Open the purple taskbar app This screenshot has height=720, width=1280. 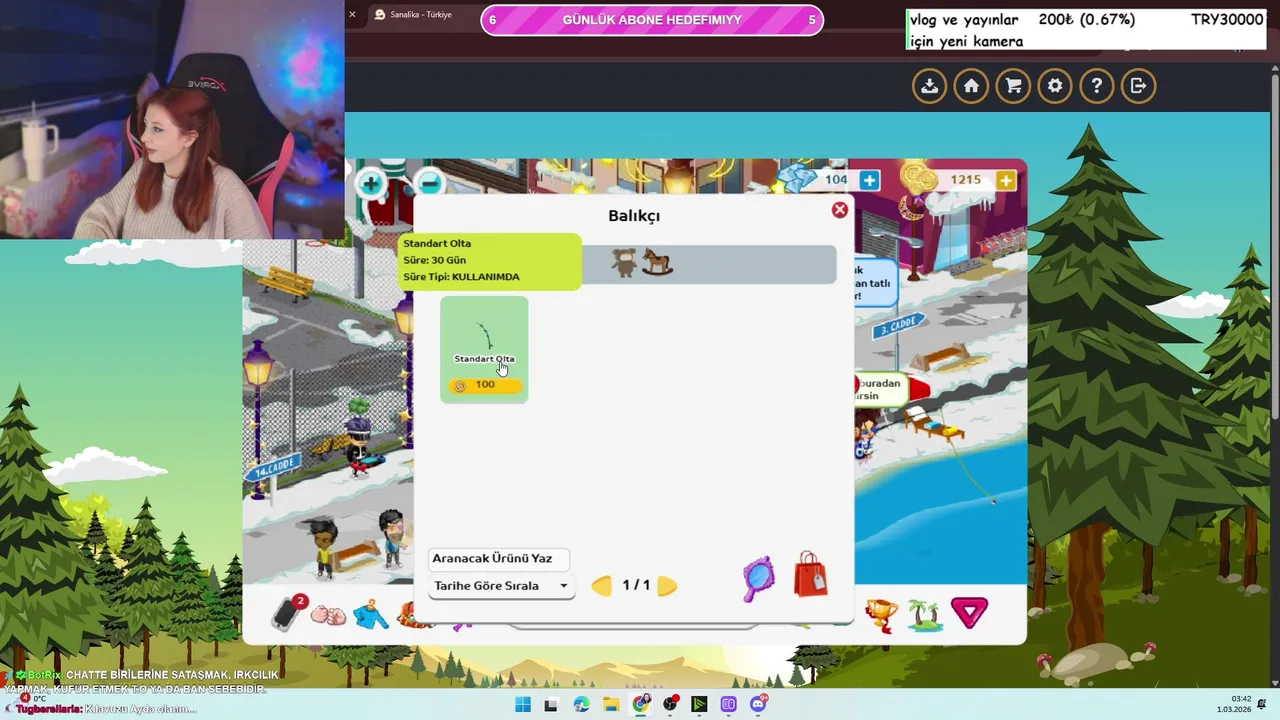[x=729, y=705]
